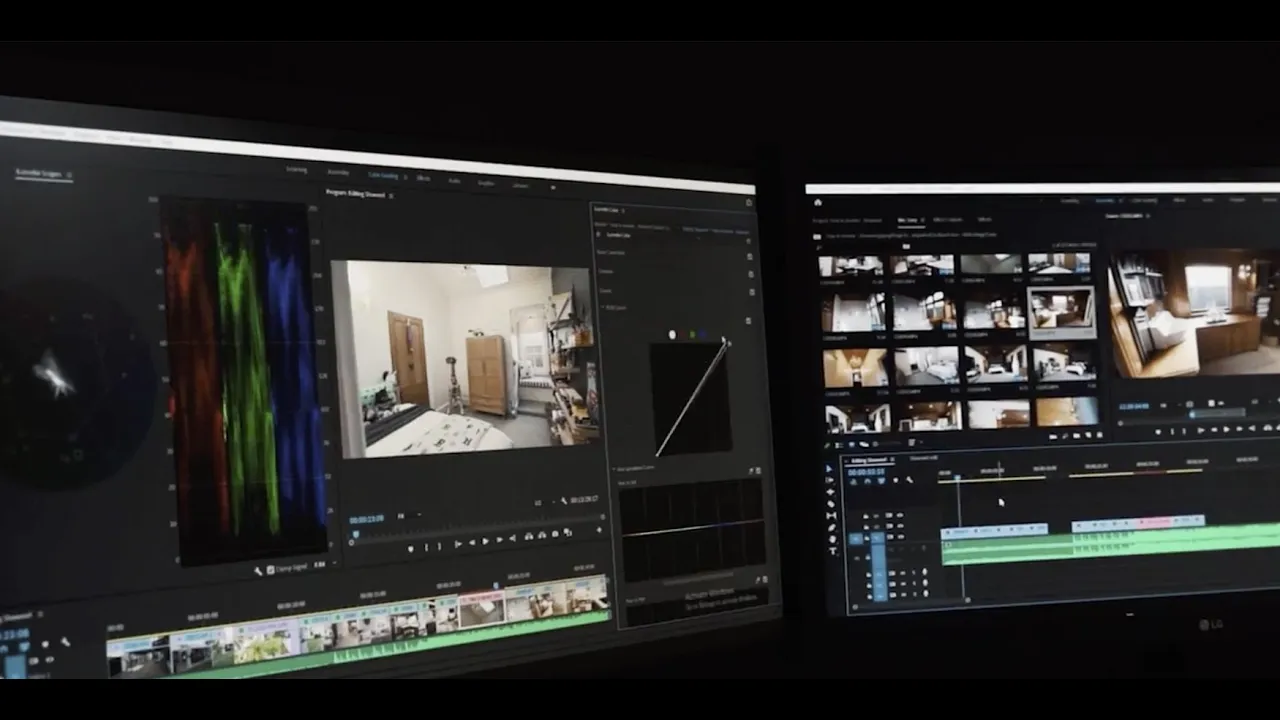Viewport: 1280px width, 720px height.
Task: Select the Razor tool
Action: point(831,504)
